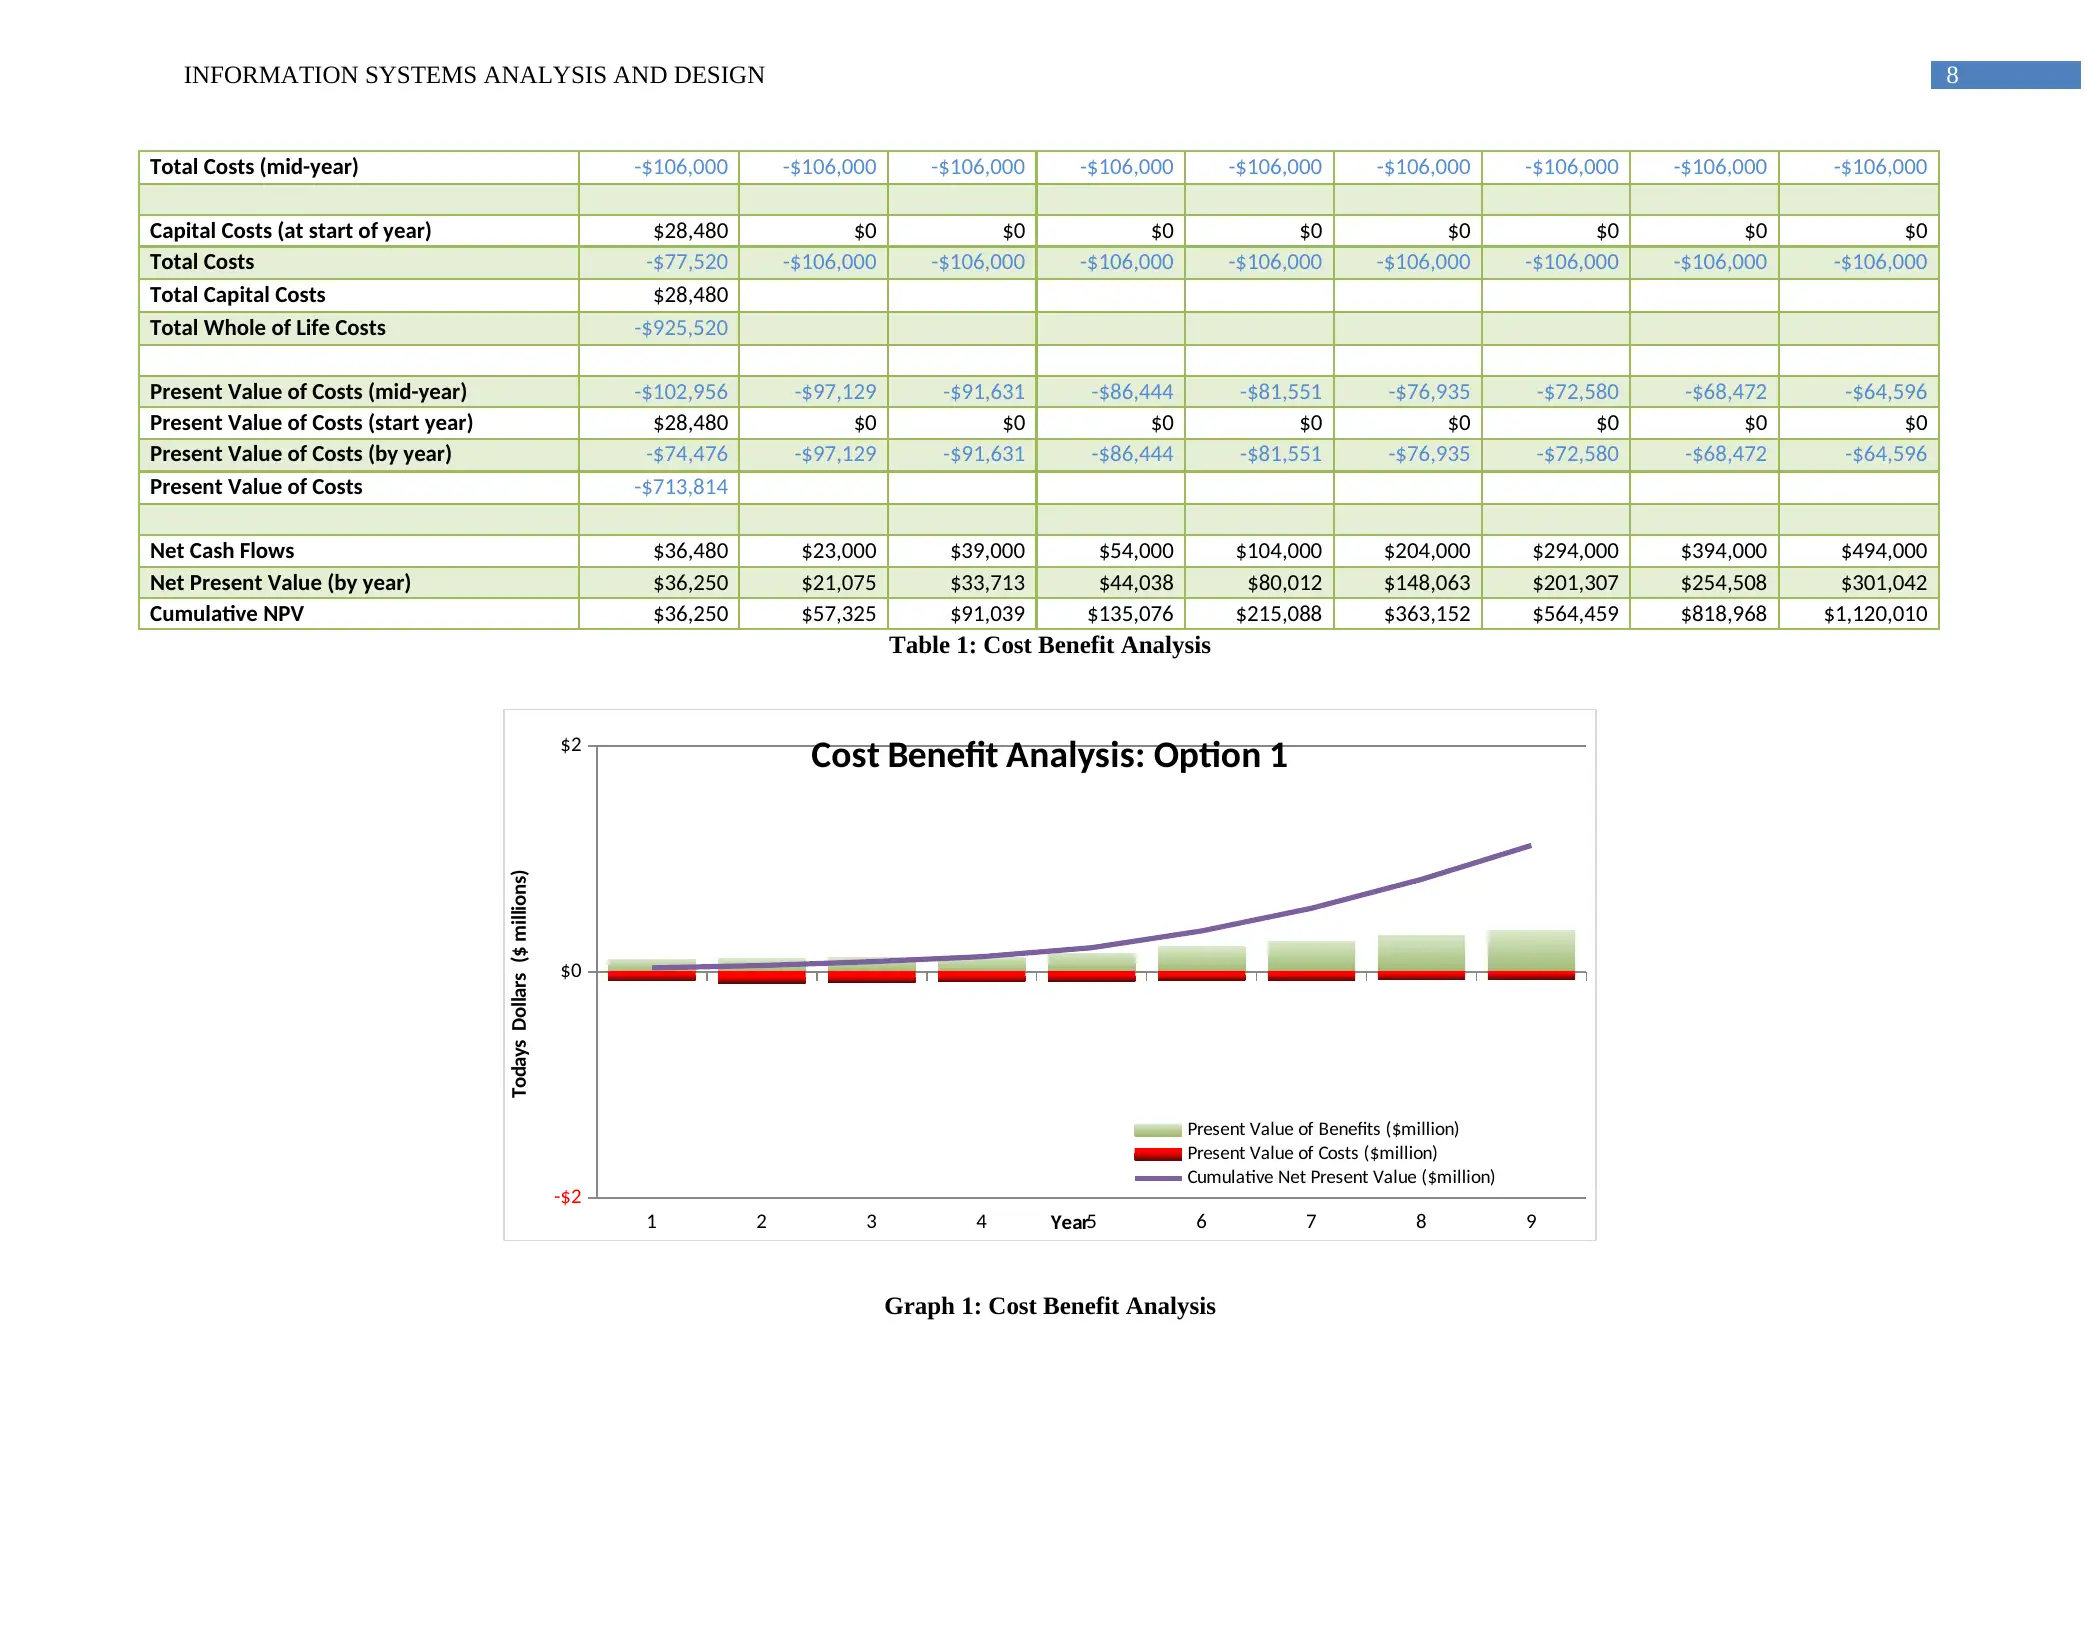Select the cumulative value $564,459
The width and height of the screenshot is (2100, 1650).
pyautogui.click(x=1576, y=614)
